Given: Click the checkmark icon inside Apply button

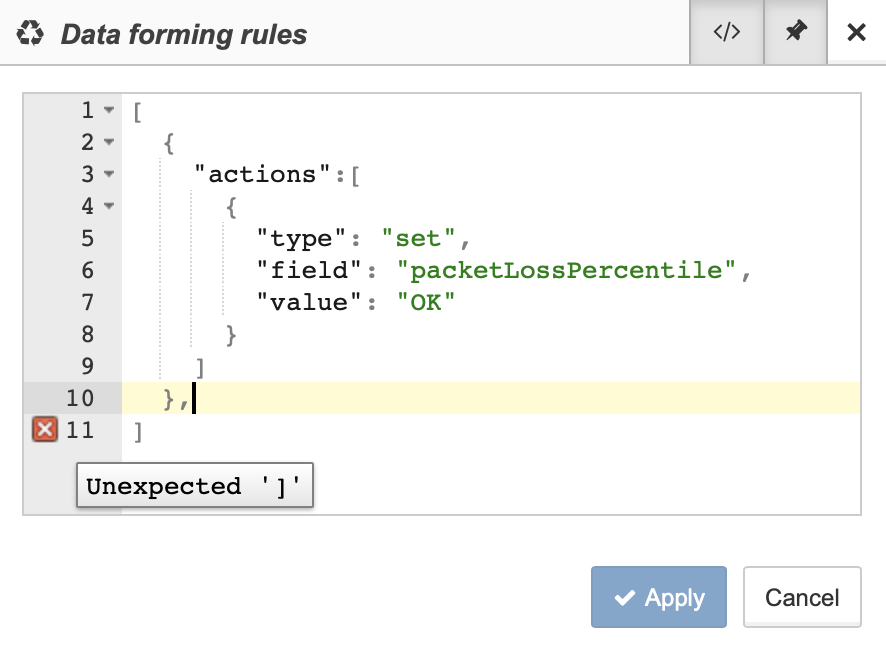Looking at the screenshot, I should pyautogui.click(x=624, y=598).
